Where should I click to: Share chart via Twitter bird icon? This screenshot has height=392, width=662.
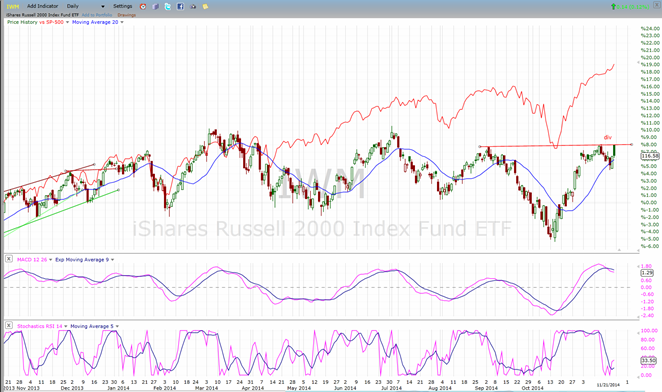[x=168, y=6]
